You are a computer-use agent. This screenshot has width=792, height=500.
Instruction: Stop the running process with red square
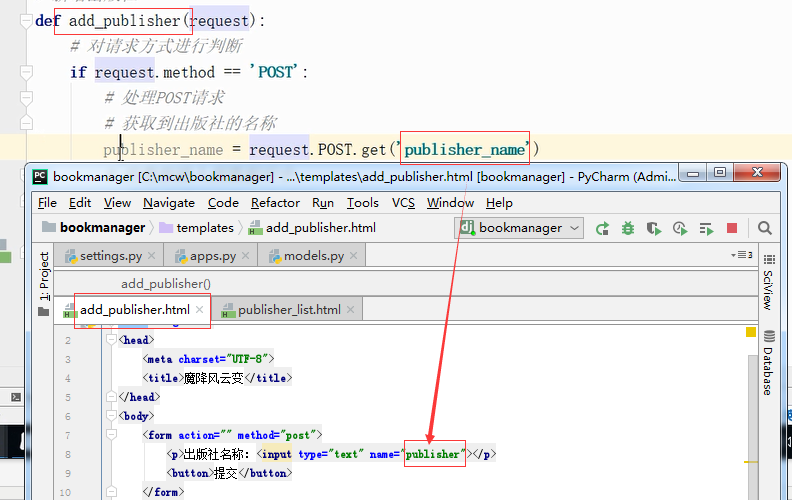click(x=732, y=229)
